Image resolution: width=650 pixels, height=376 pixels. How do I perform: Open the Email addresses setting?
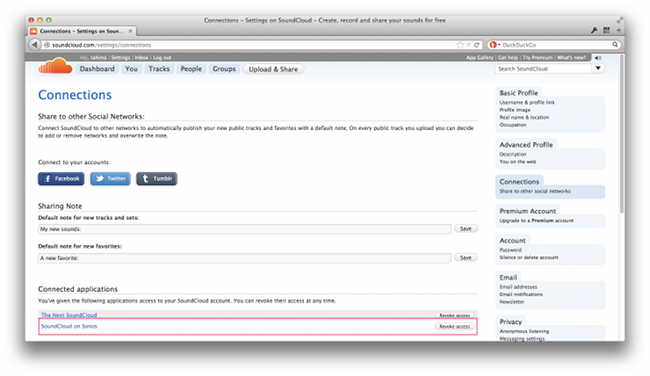(x=518, y=287)
